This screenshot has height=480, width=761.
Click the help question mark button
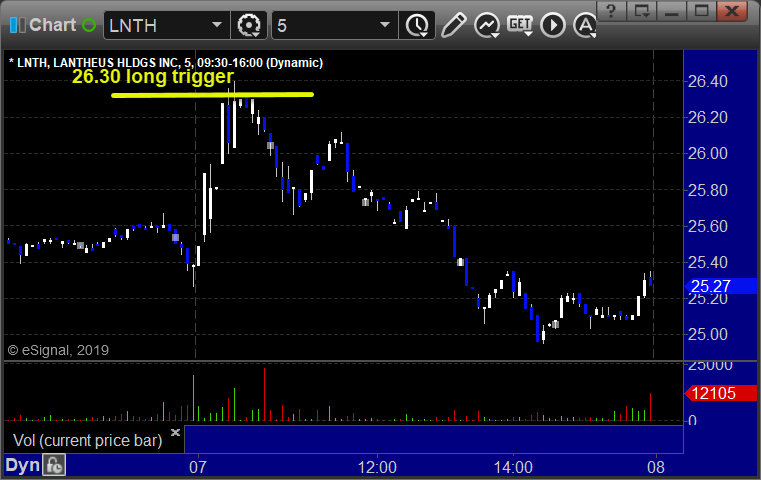click(611, 11)
